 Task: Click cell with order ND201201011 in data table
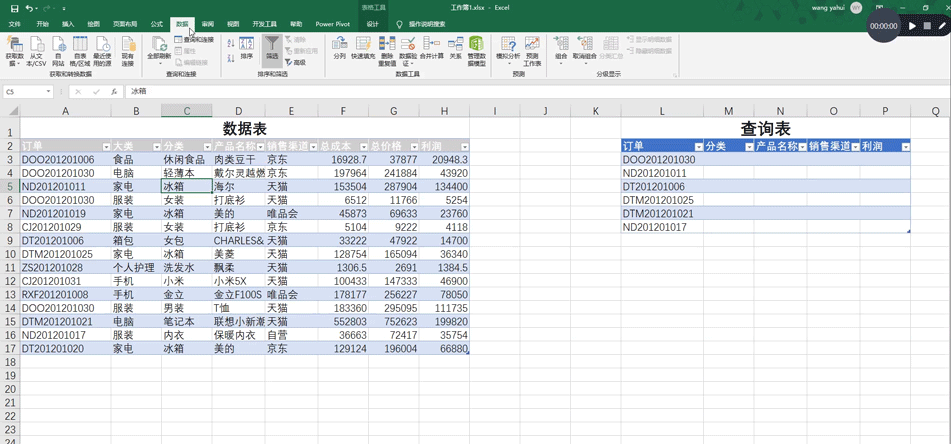65,187
